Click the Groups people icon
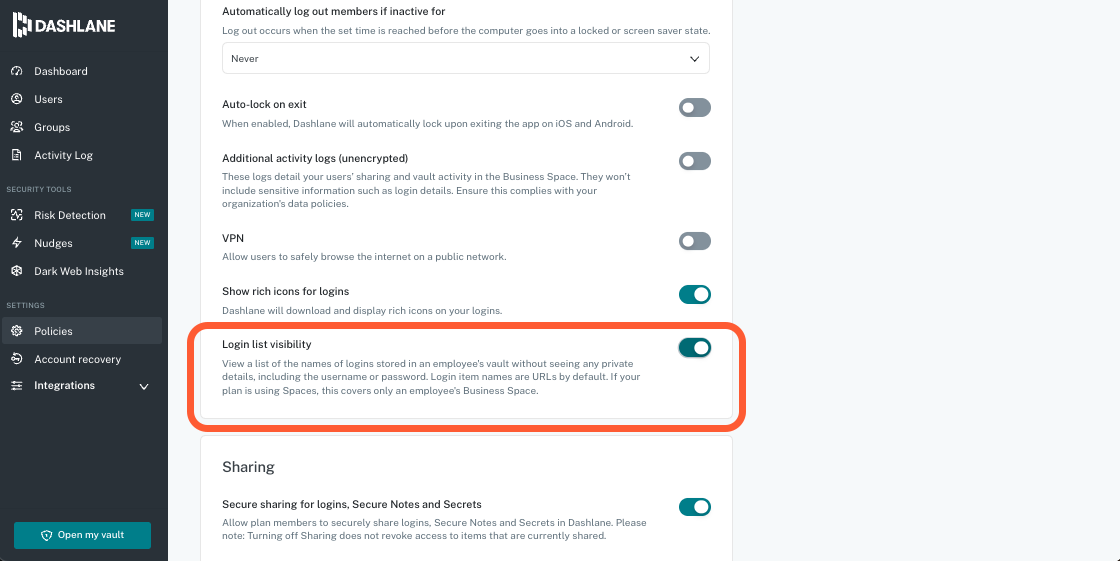 point(16,127)
